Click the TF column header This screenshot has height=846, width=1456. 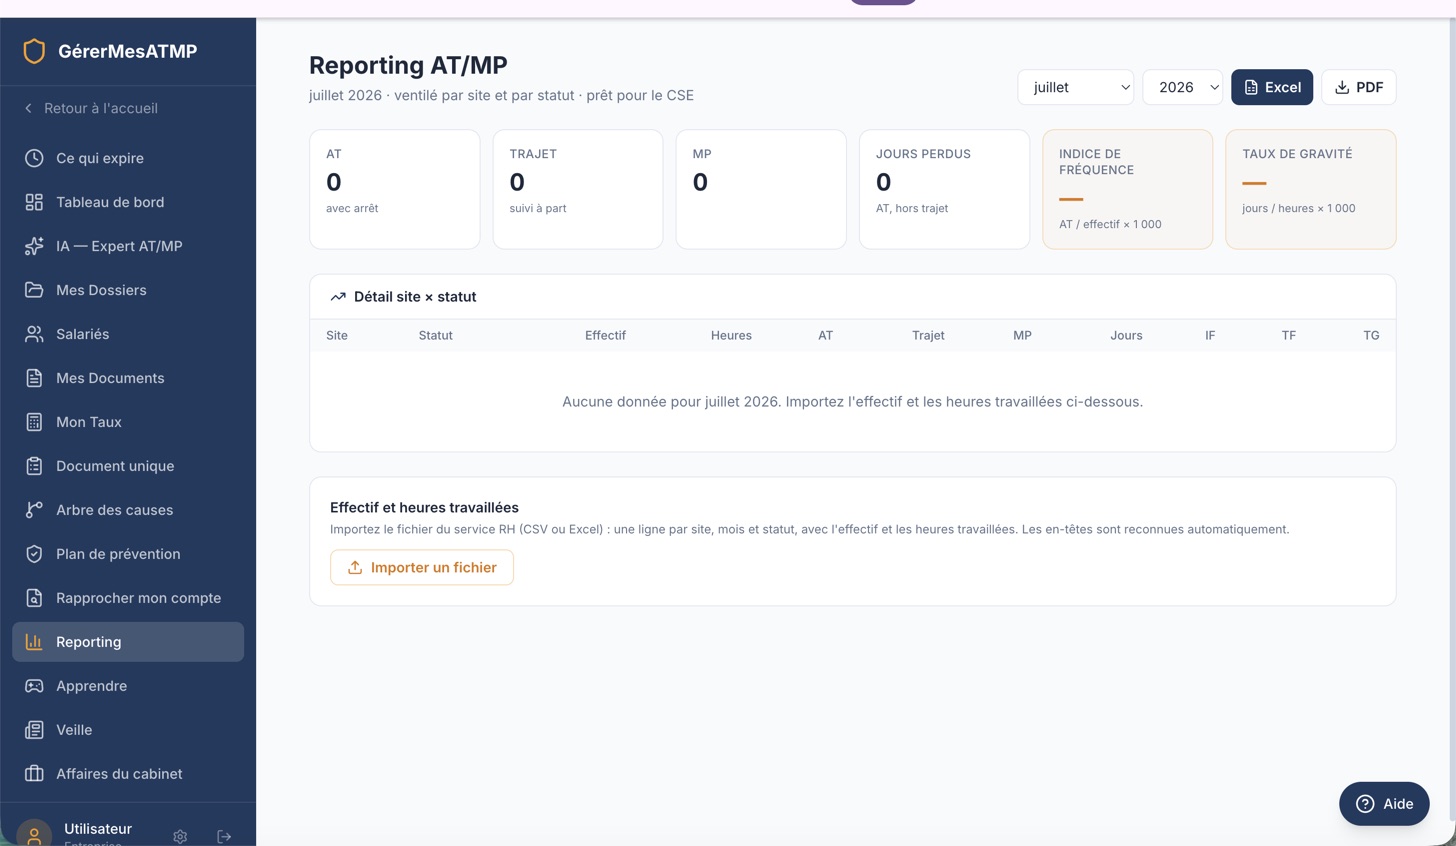click(x=1289, y=336)
